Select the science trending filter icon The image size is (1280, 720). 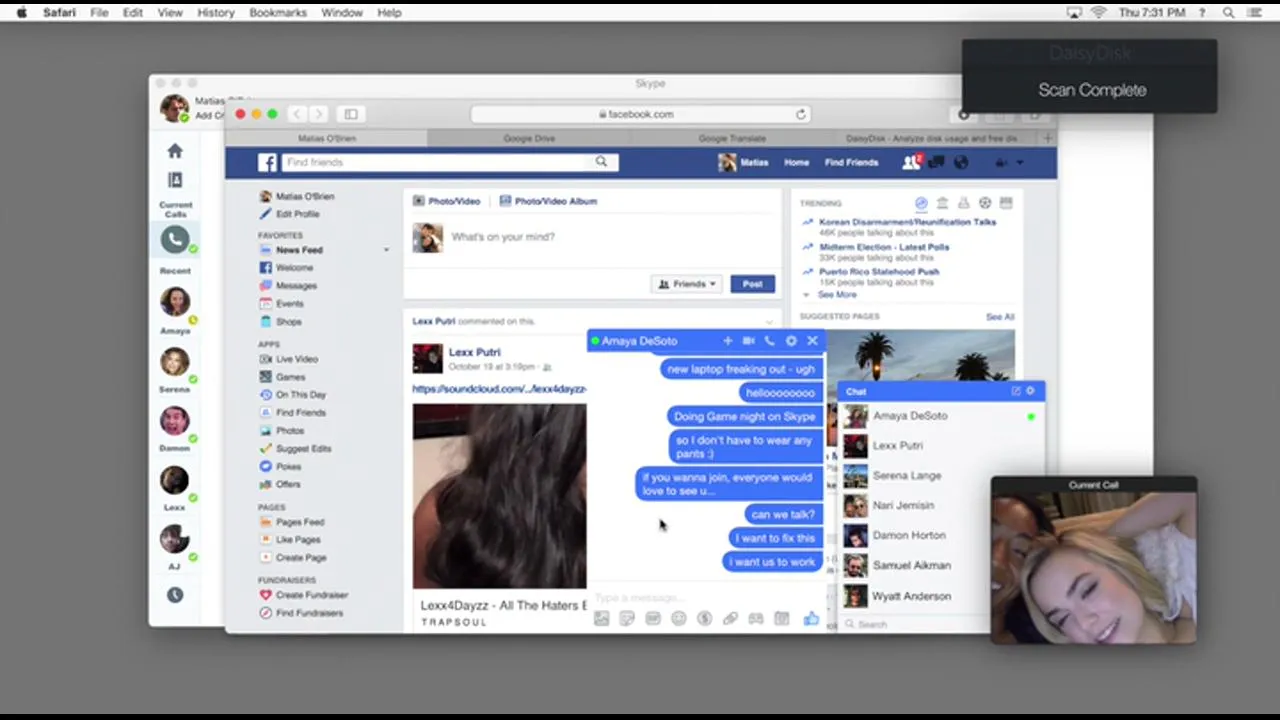tap(963, 203)
